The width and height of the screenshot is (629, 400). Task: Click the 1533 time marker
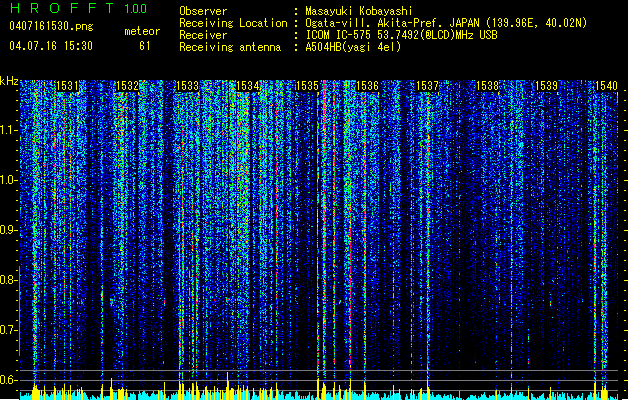tap(187, 86)
